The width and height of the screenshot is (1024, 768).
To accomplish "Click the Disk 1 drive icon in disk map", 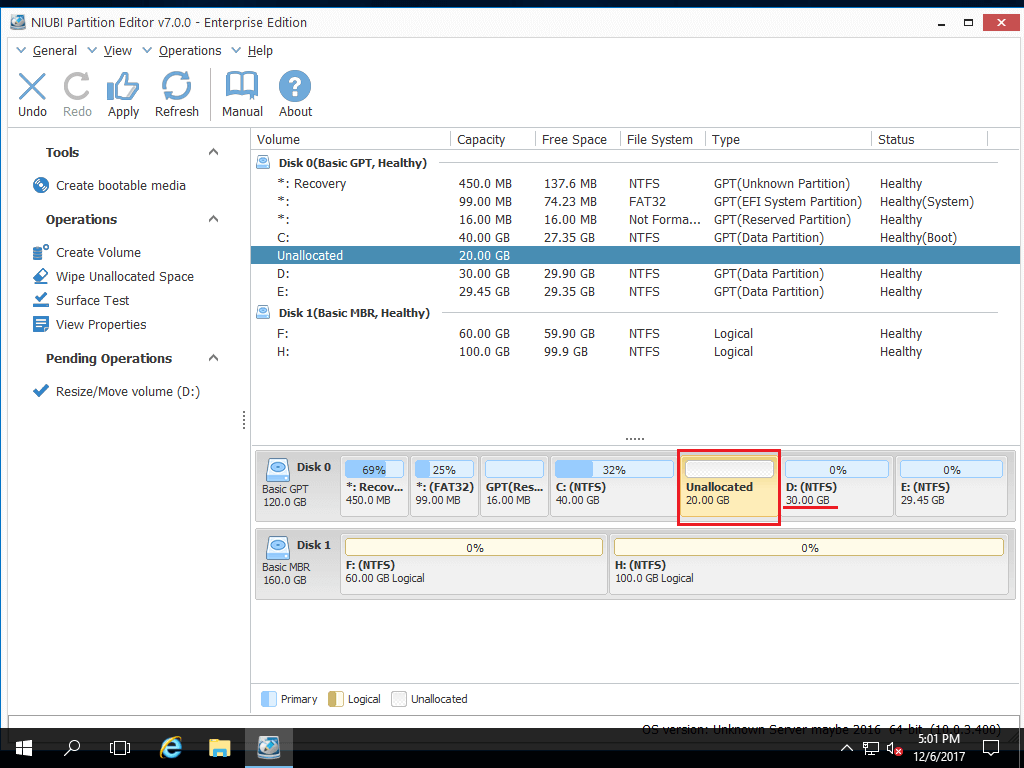I will (278, 547).
